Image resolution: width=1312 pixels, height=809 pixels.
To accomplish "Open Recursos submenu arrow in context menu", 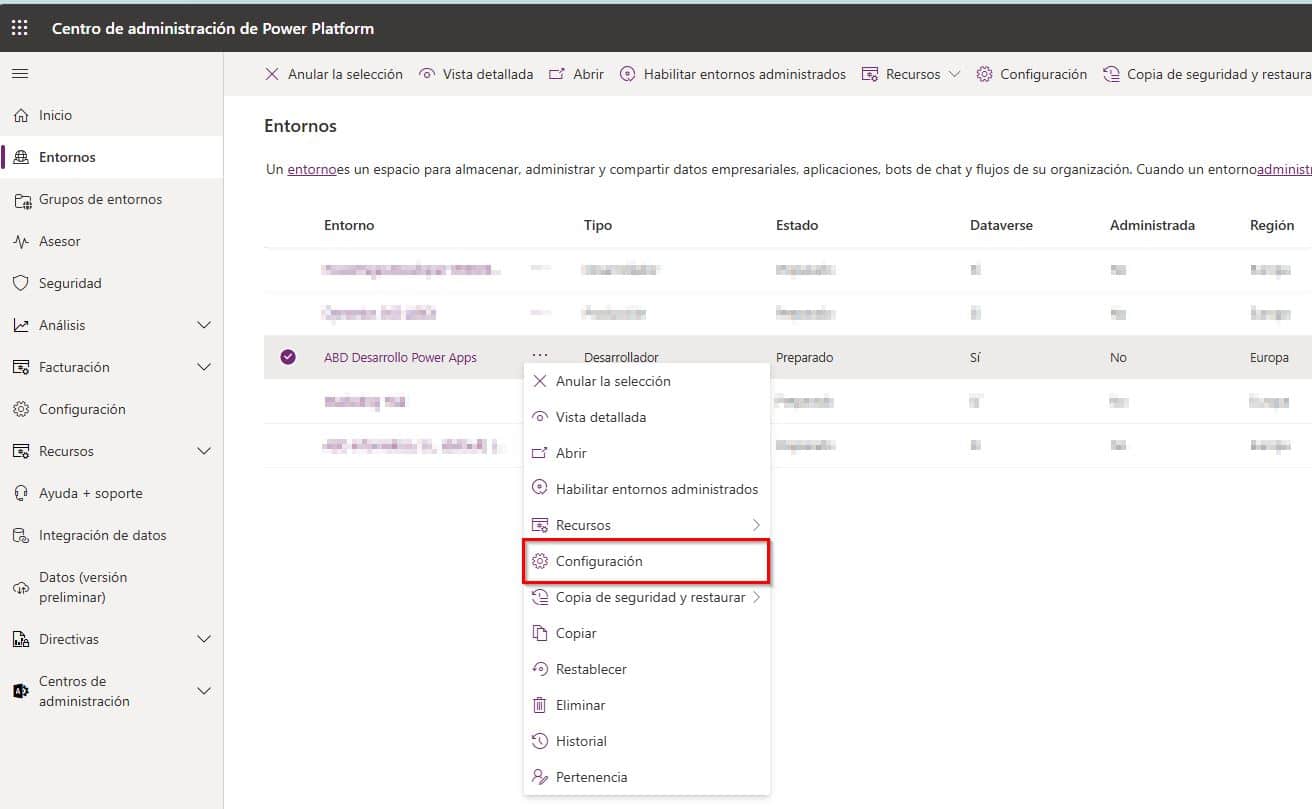I will point(756,525).
